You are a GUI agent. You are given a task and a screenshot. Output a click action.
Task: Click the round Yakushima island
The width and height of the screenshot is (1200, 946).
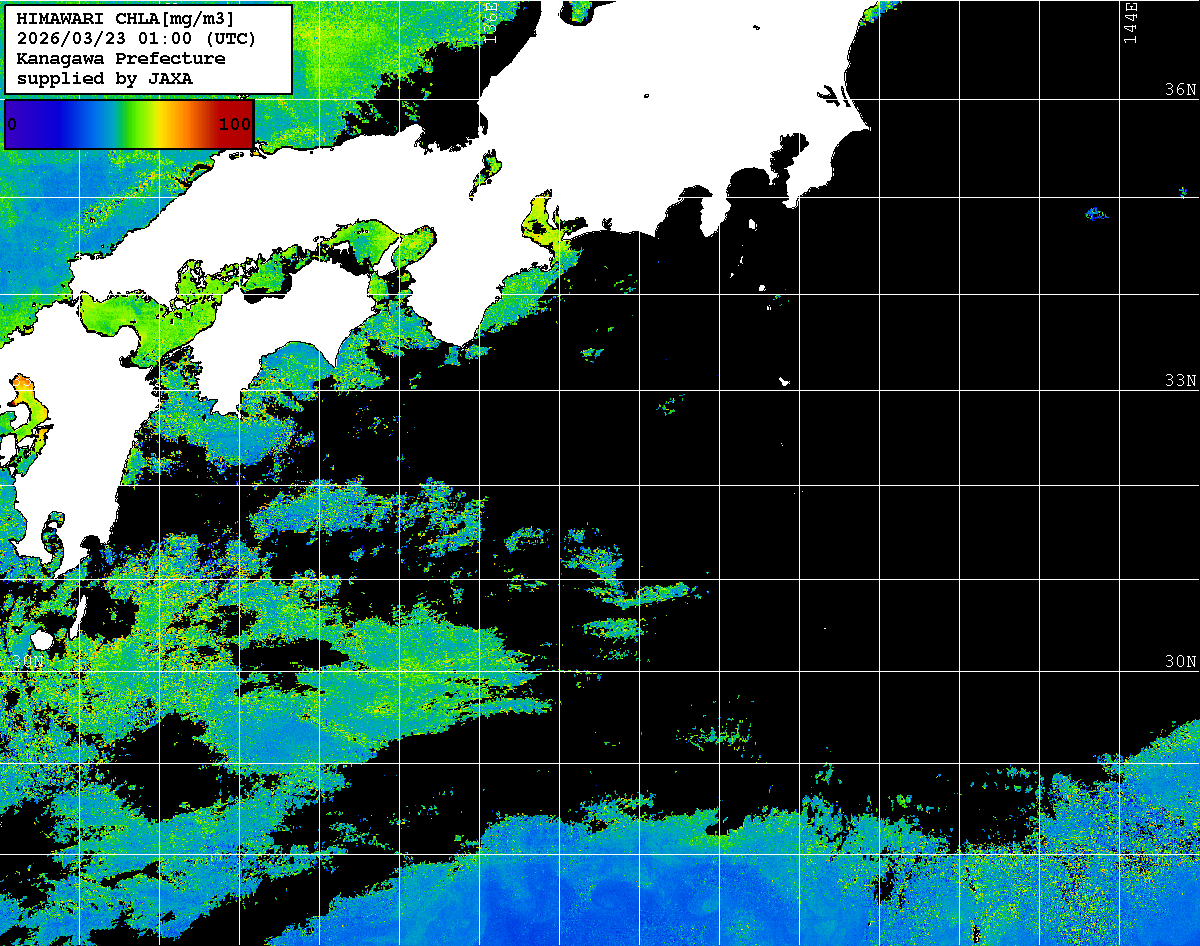coord(41,640)
